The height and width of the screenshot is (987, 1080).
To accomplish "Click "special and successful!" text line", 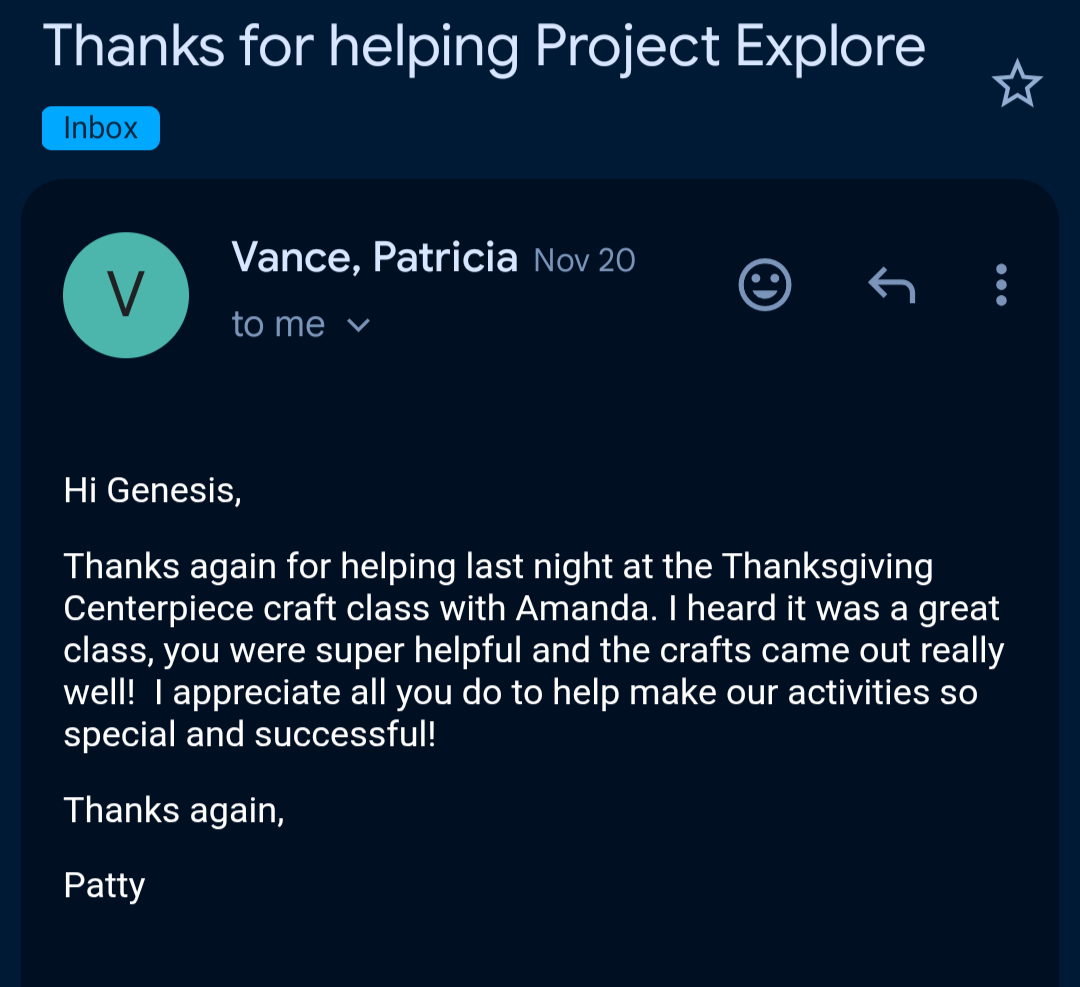I will pos(249,734).
